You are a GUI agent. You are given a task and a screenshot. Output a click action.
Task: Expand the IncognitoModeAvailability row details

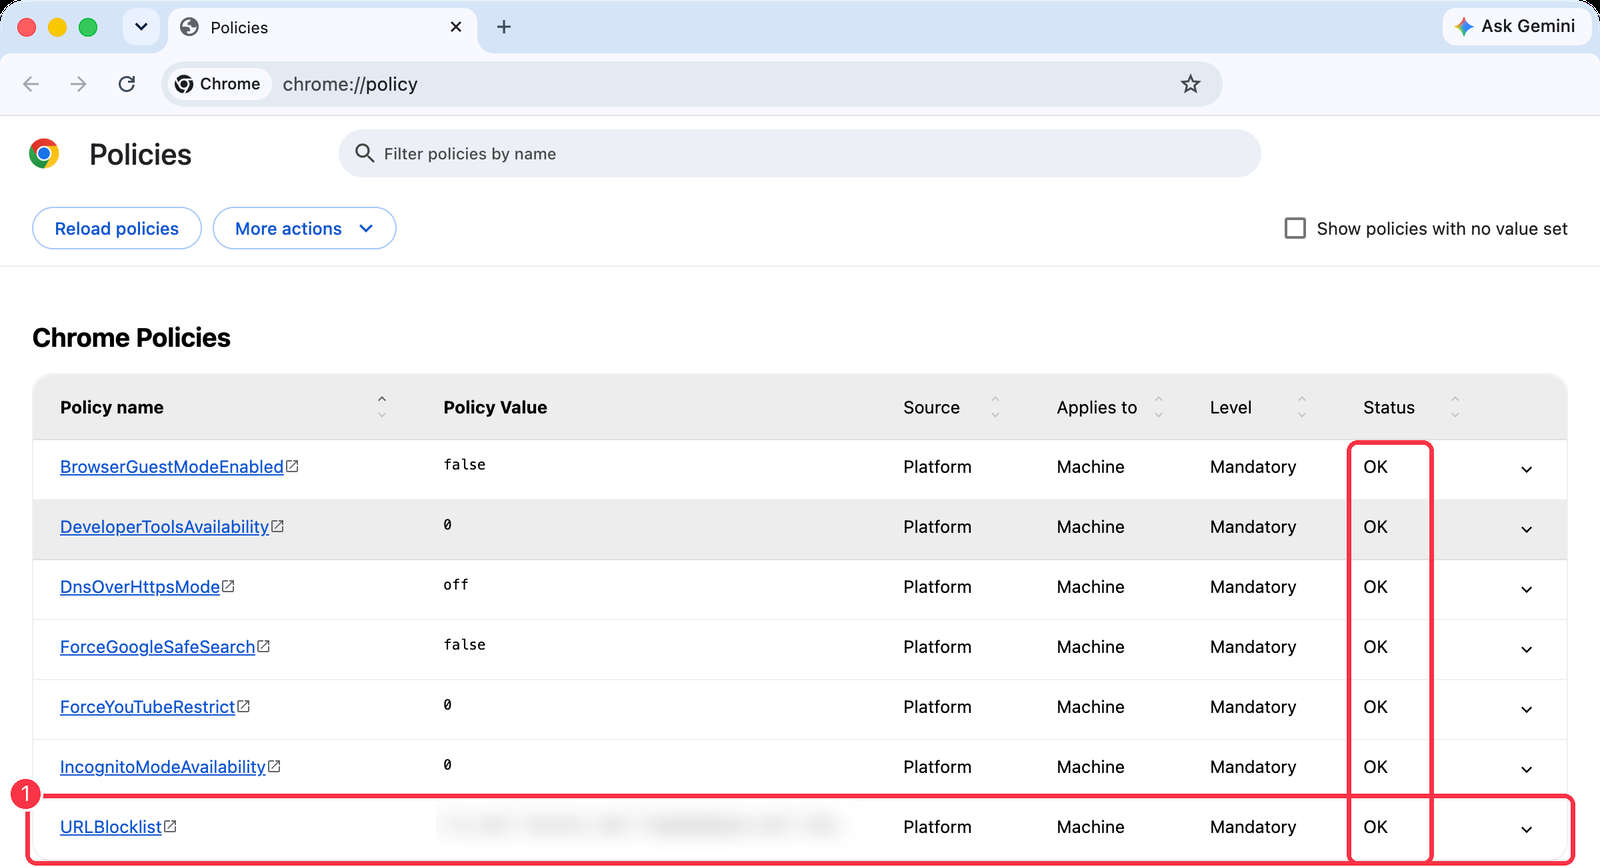click(x=1527, y=769)
